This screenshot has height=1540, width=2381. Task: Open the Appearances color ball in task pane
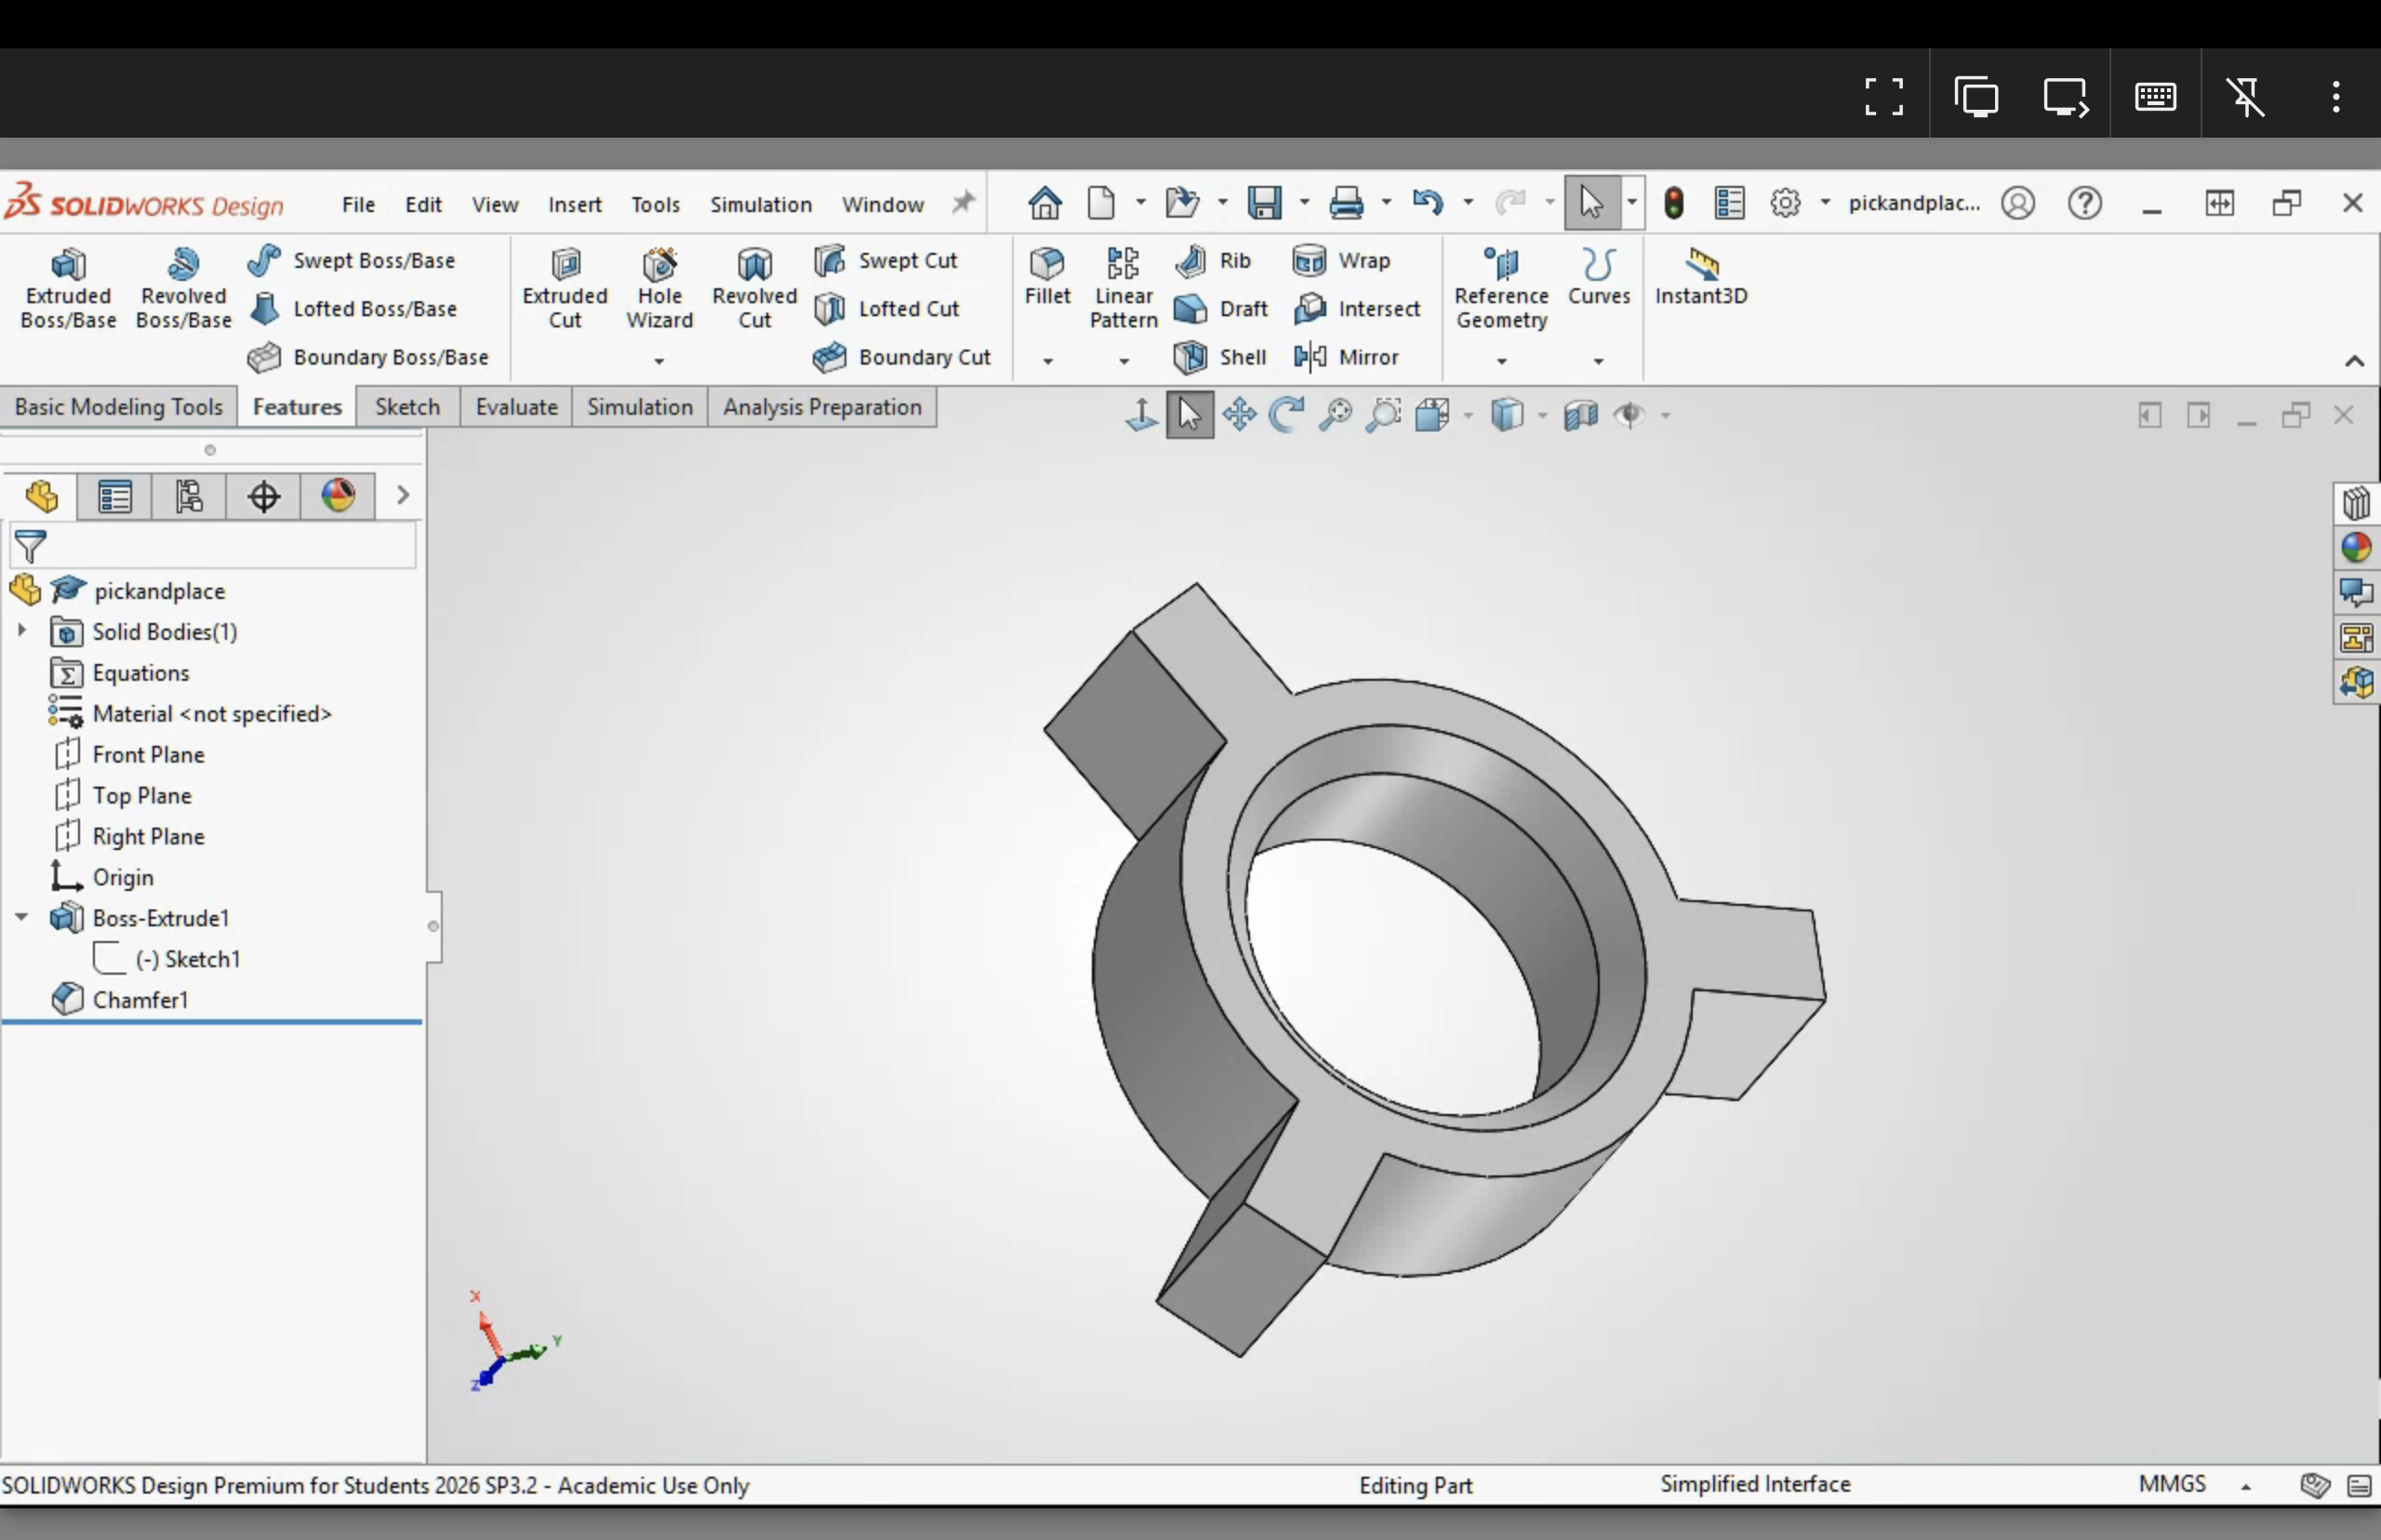click(2356, 547)
